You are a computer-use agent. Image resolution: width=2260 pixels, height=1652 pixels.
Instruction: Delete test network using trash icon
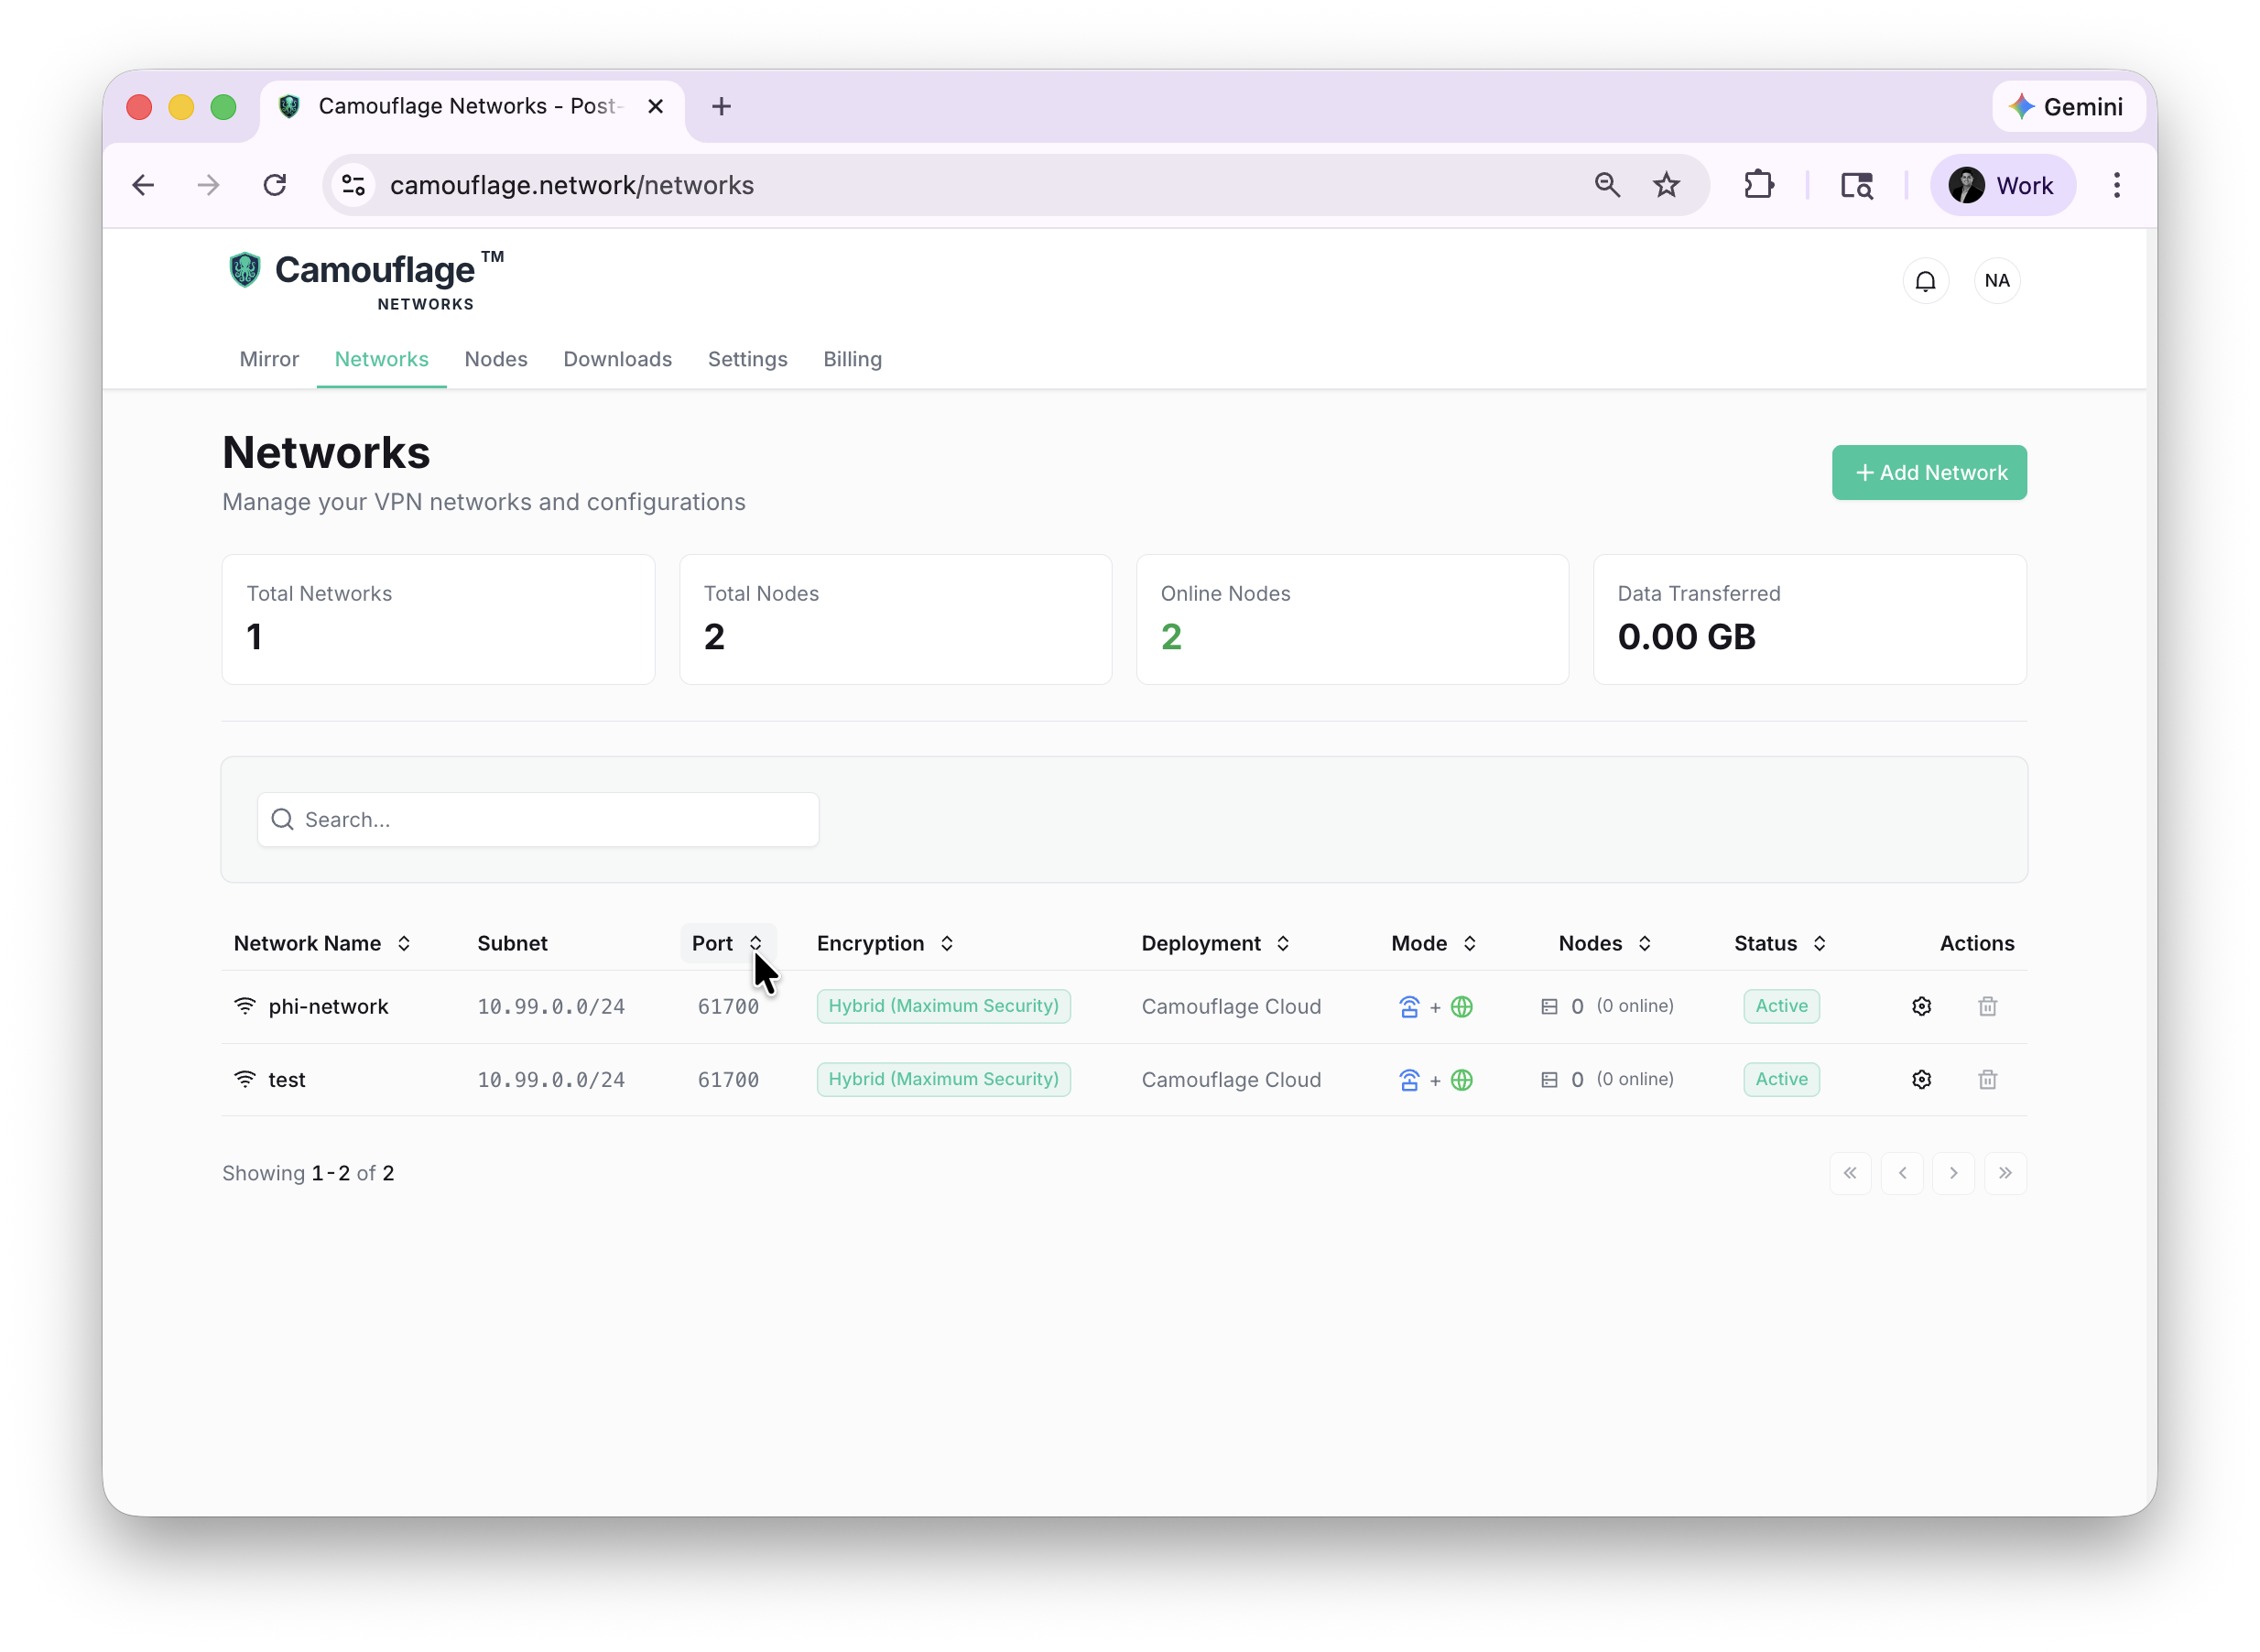tap(1987, 1079)
